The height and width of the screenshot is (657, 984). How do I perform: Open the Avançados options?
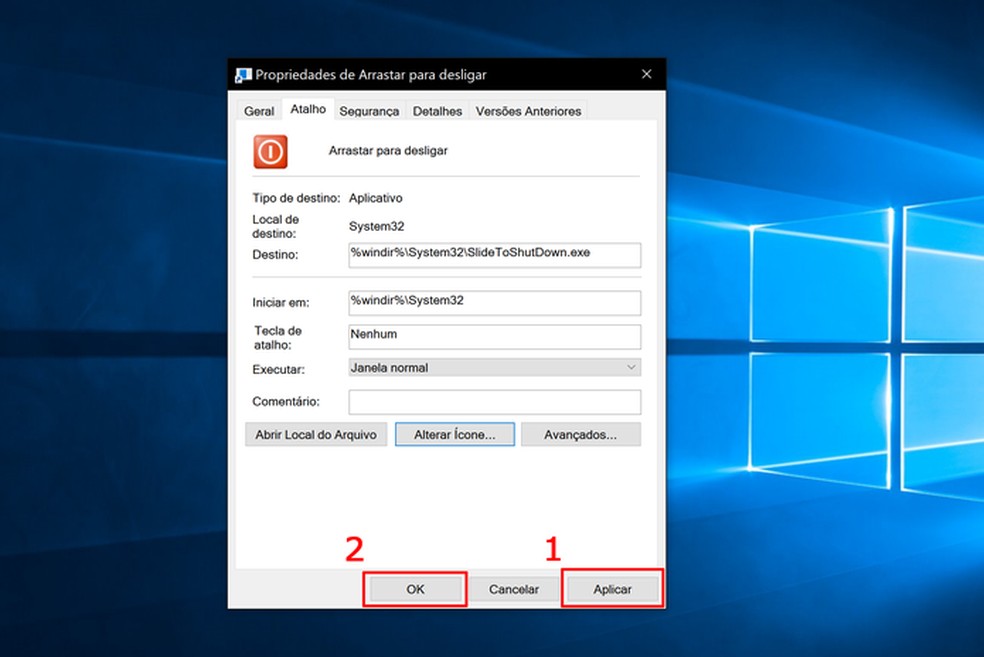point(581,434)
